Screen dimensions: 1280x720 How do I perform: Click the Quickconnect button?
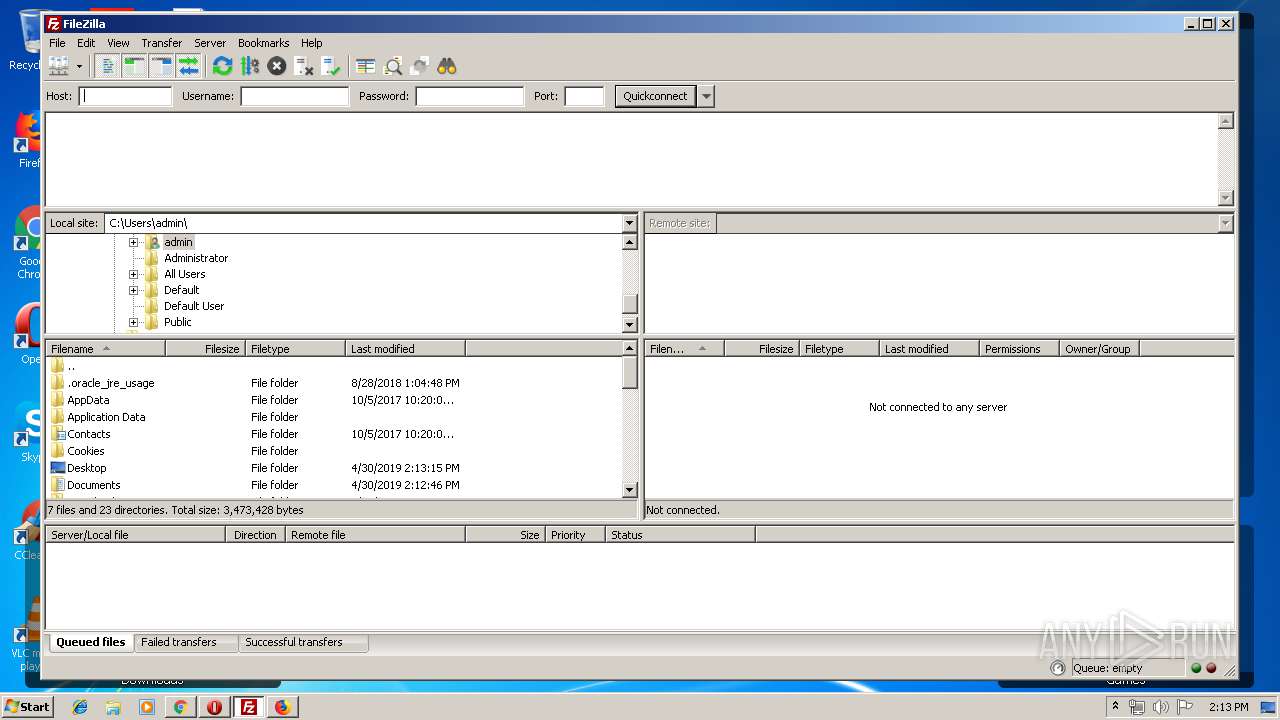coord(655,96)
